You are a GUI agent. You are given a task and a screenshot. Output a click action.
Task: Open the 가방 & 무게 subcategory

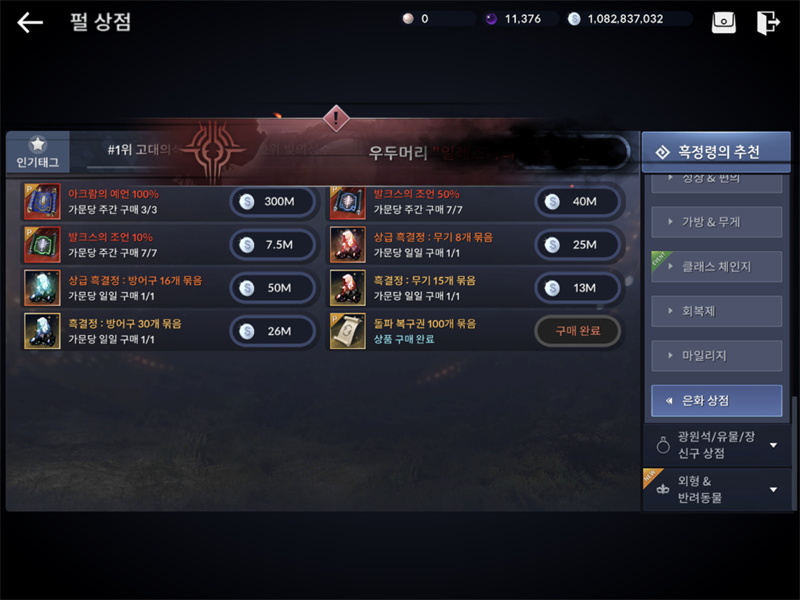point(717,222)
